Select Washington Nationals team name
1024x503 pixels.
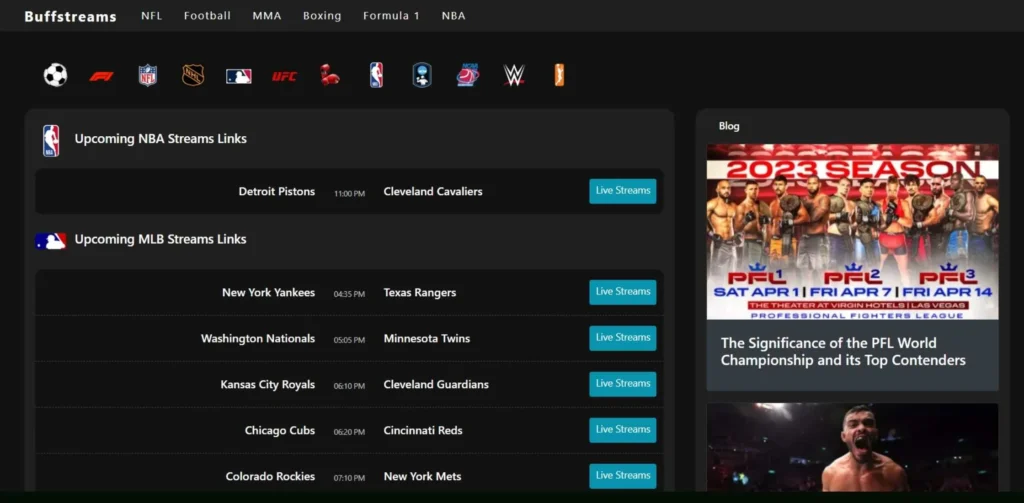click(258, 338)
